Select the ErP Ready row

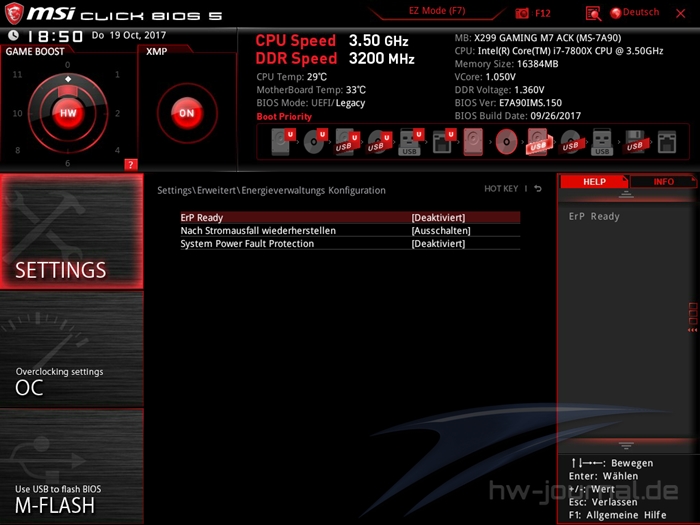[x=350, y=217]
